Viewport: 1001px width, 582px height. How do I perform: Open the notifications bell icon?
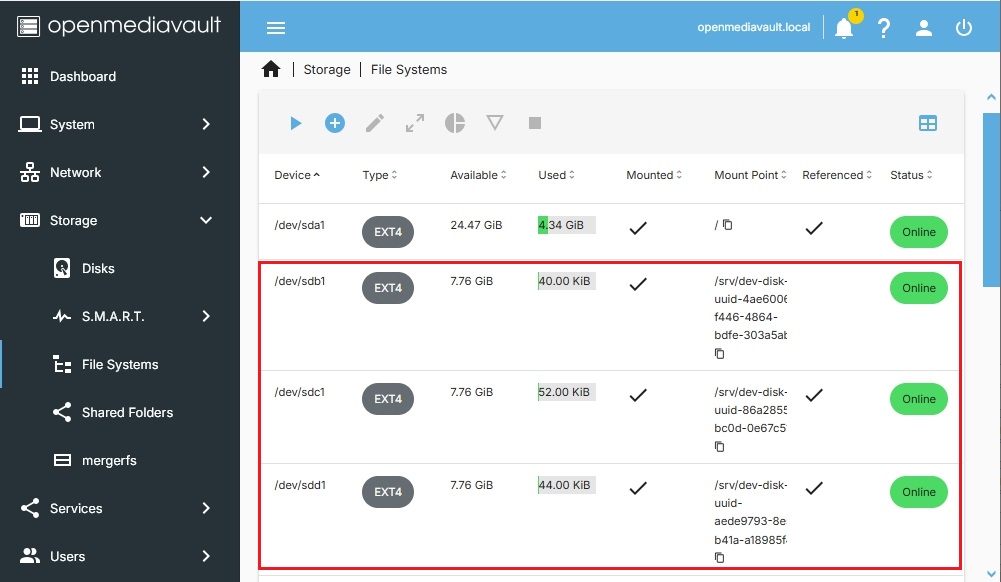tap(844, 28)
